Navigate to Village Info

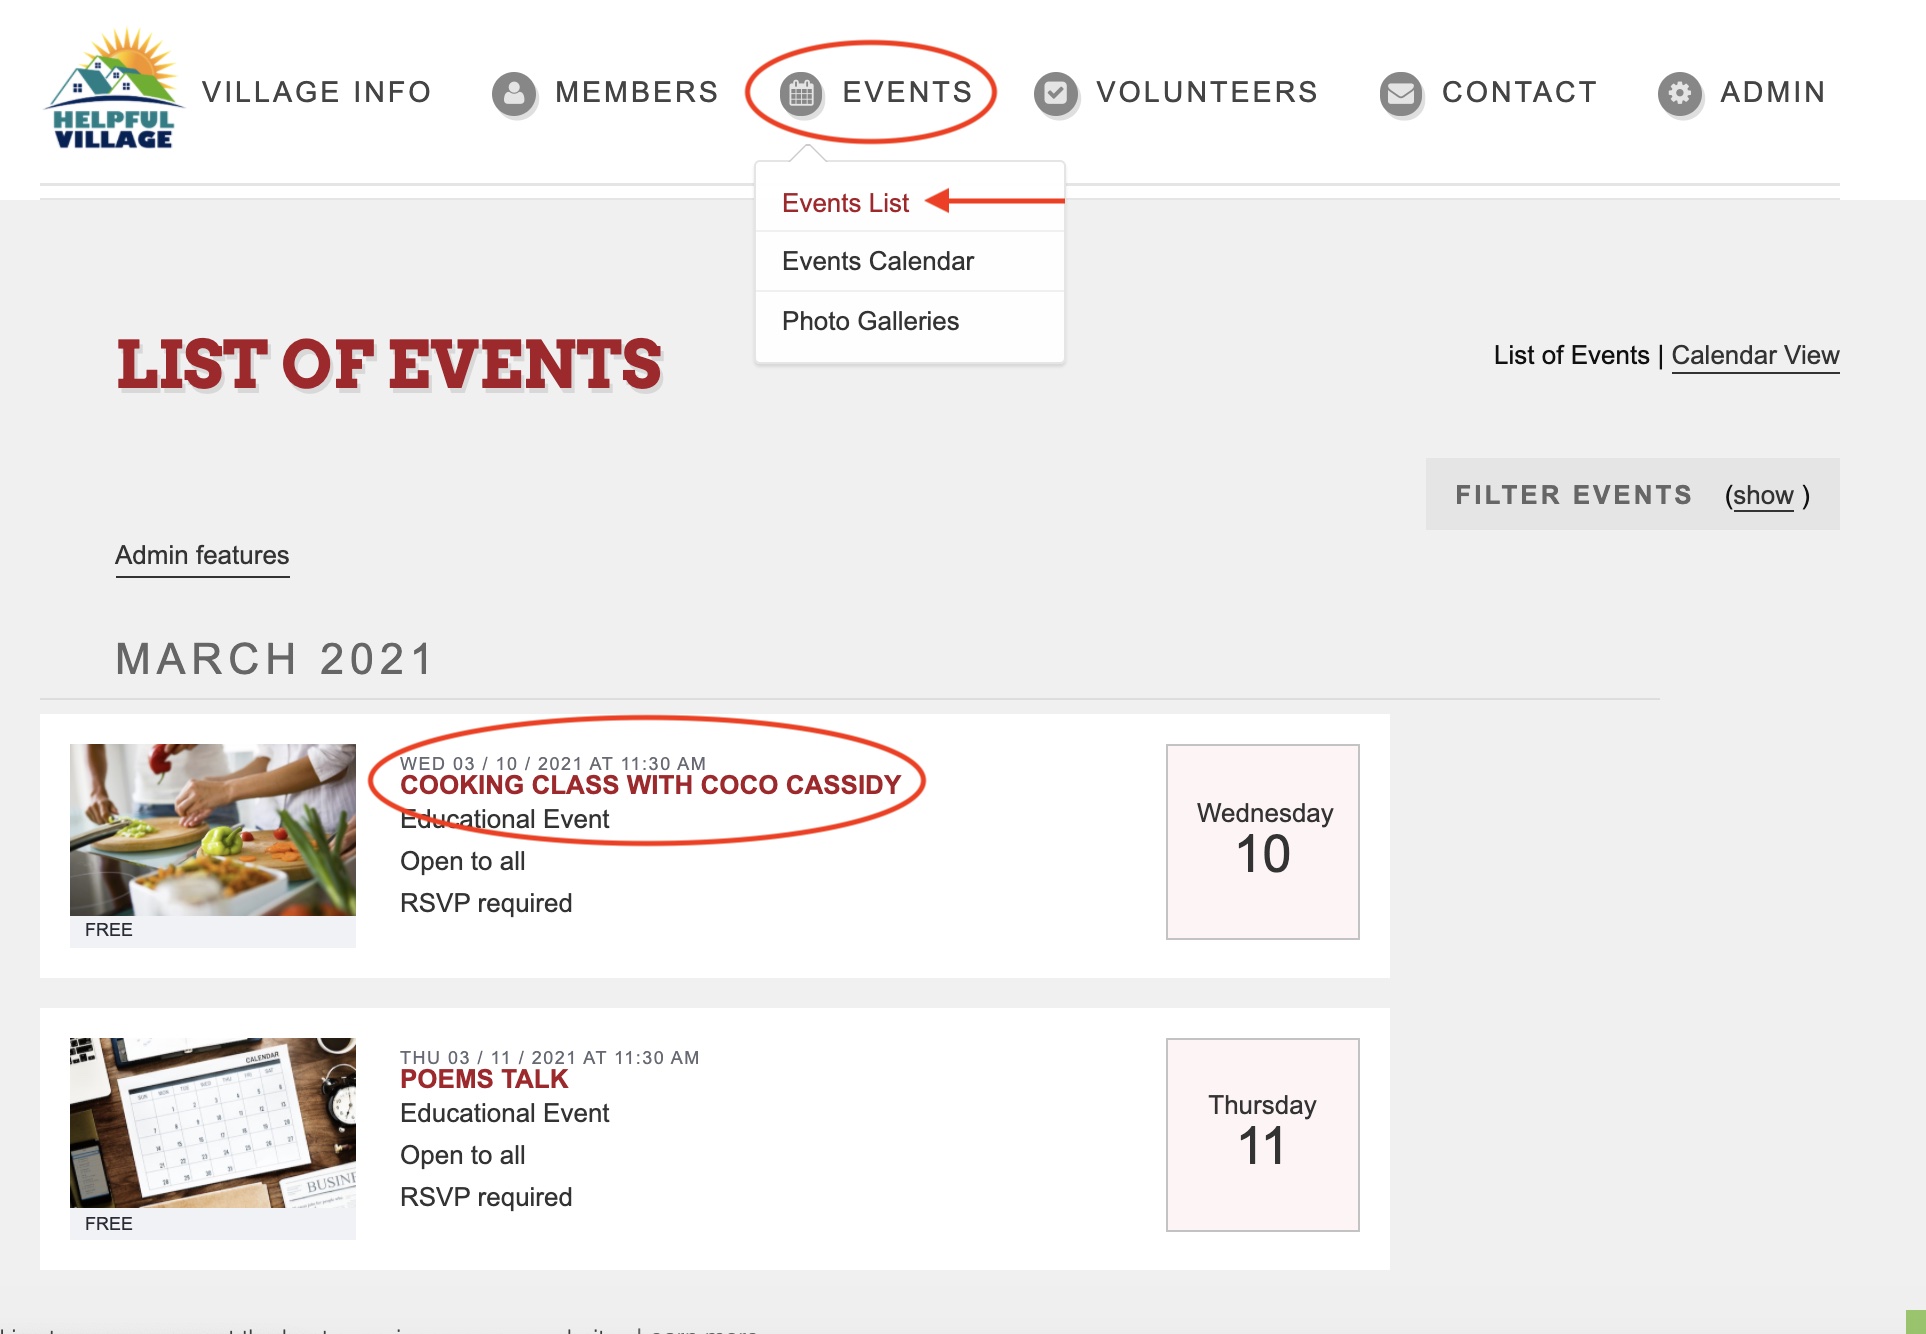pos(316,92)
